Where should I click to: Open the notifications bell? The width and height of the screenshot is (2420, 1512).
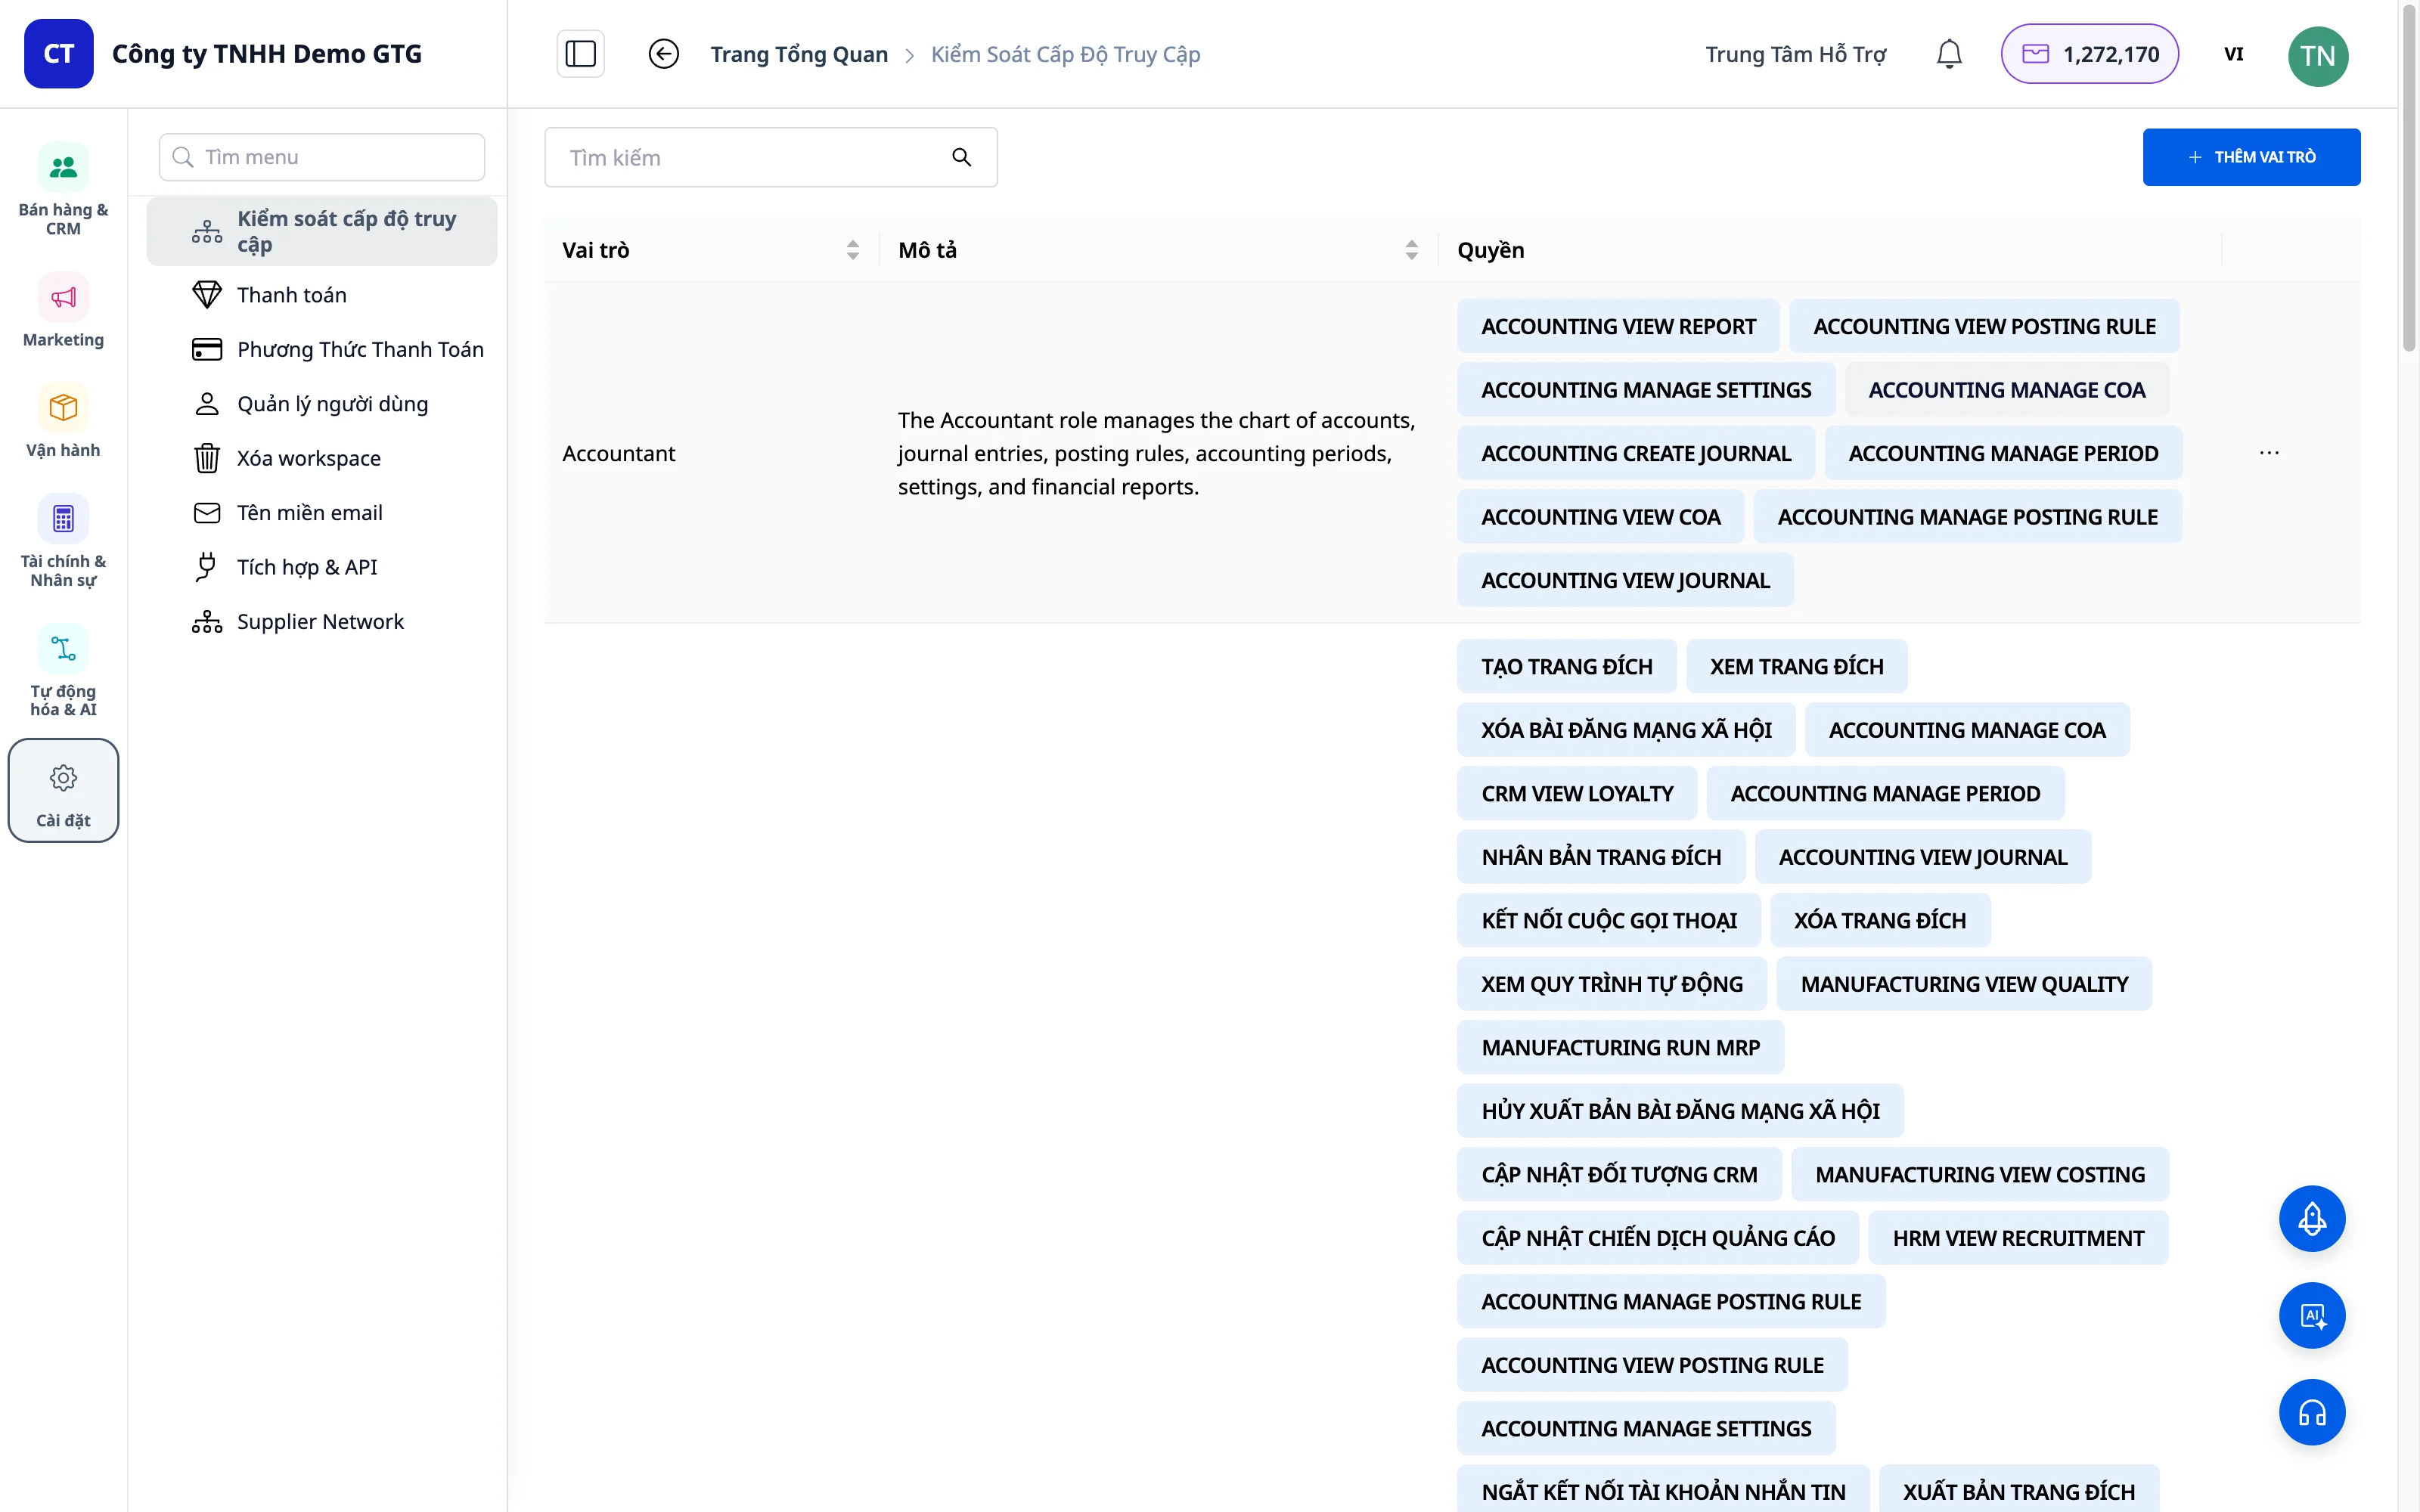[1949, 54]
